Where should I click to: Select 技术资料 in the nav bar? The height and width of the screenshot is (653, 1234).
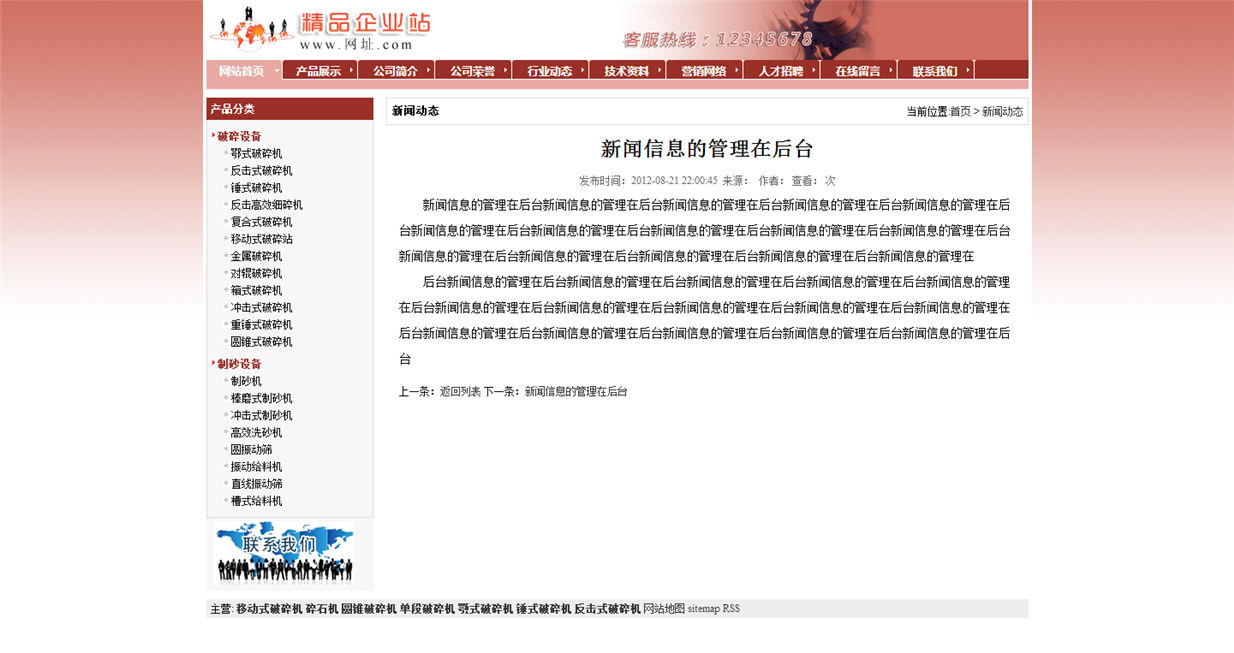pyautogui.click(x=628, y=71)
